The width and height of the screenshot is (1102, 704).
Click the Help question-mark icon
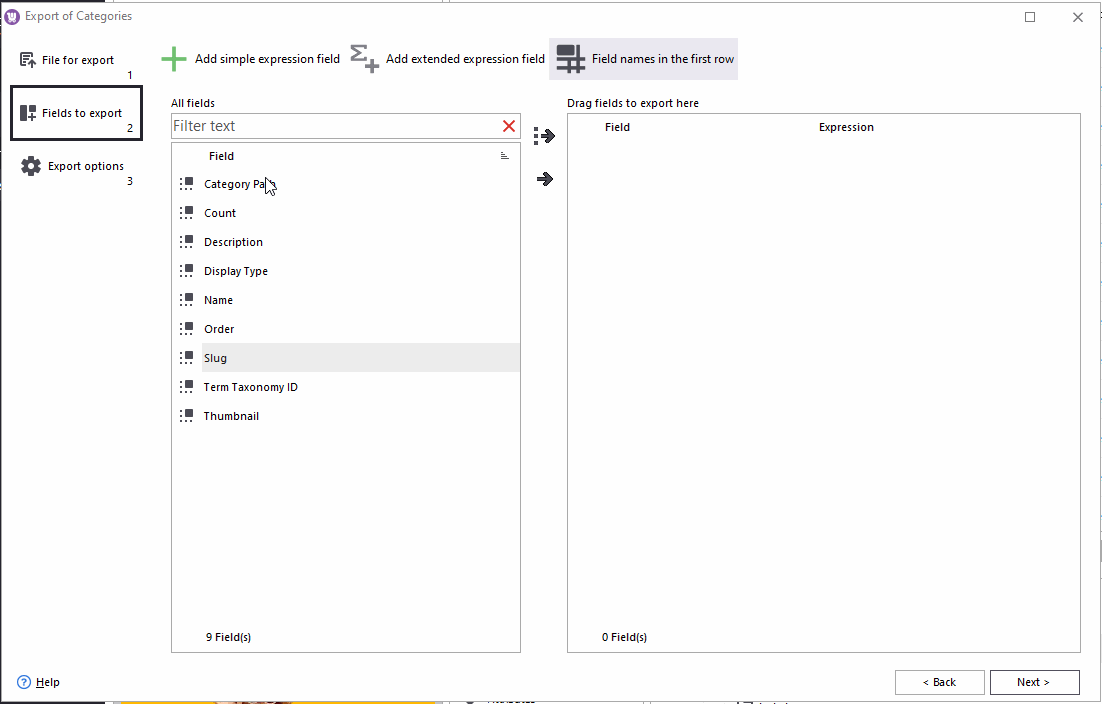(x=22, y=682)
